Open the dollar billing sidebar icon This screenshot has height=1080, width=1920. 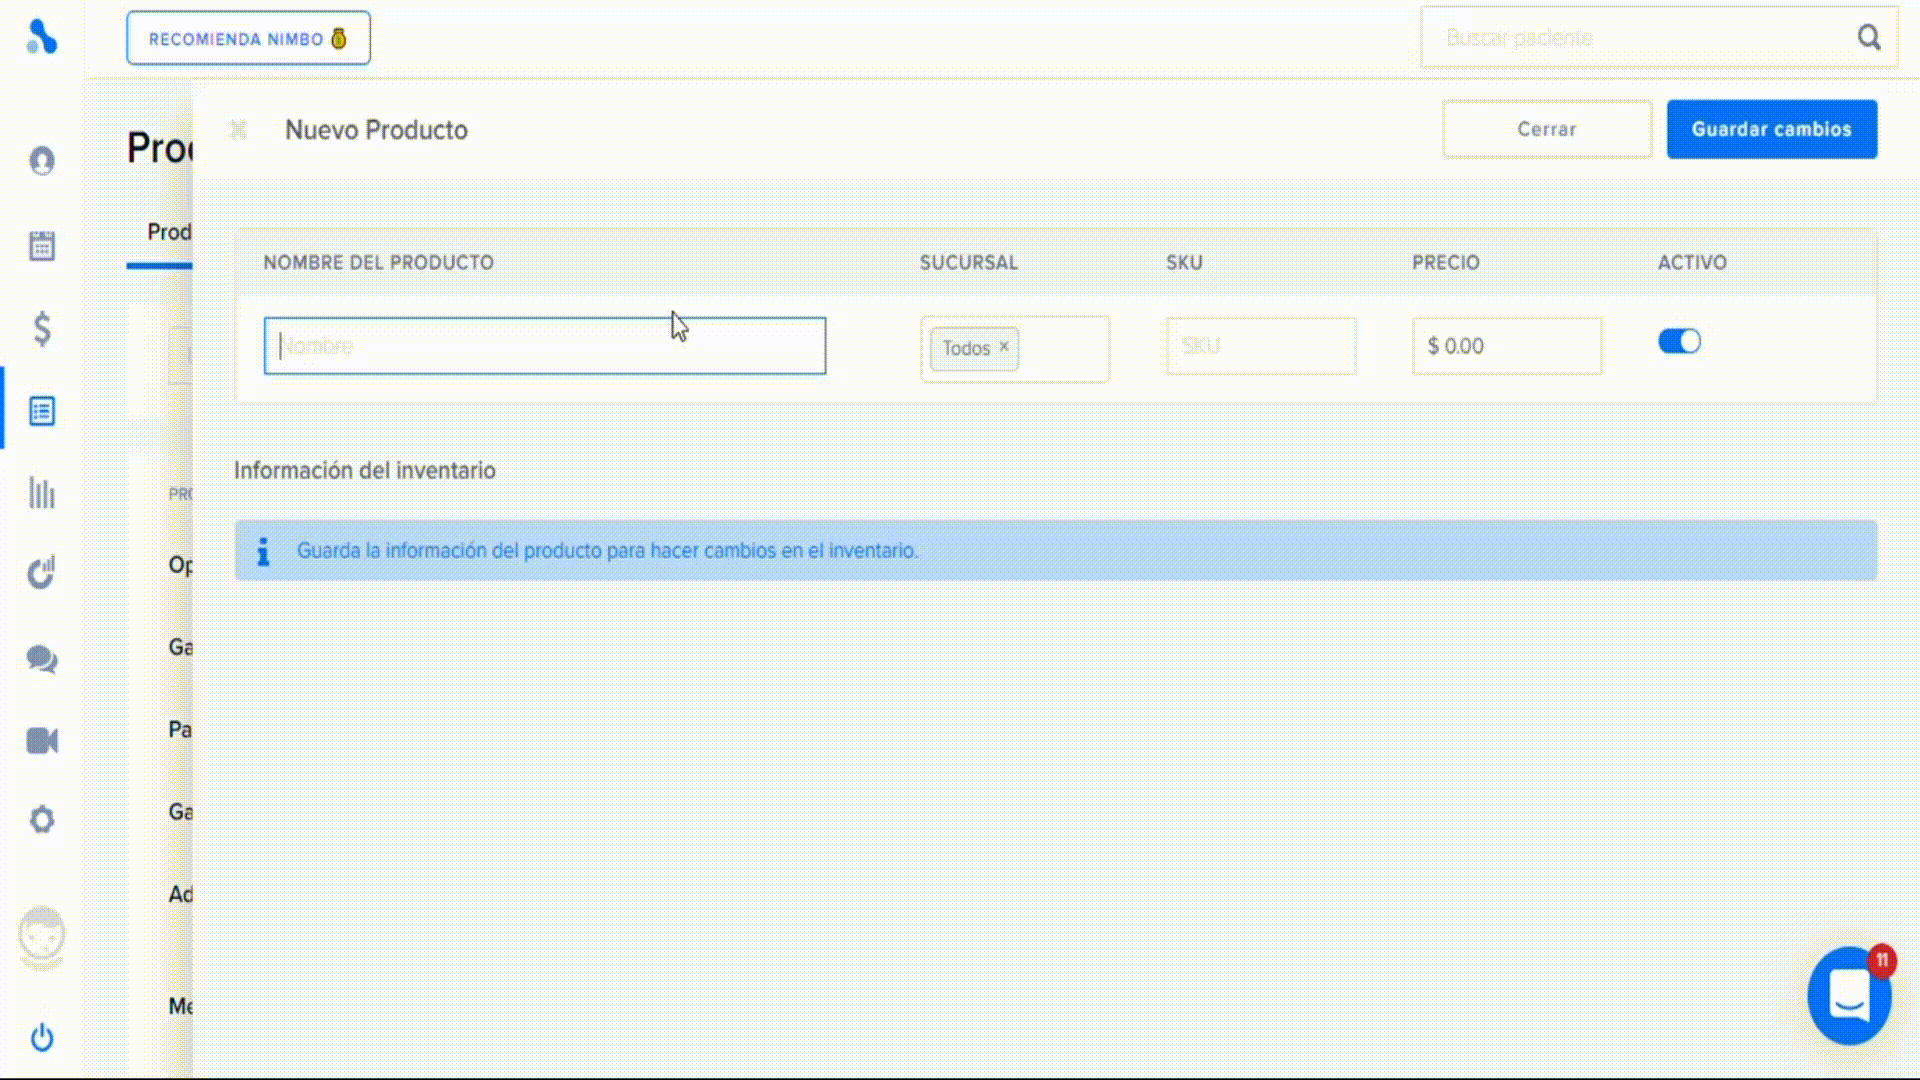tap(42, 328)
